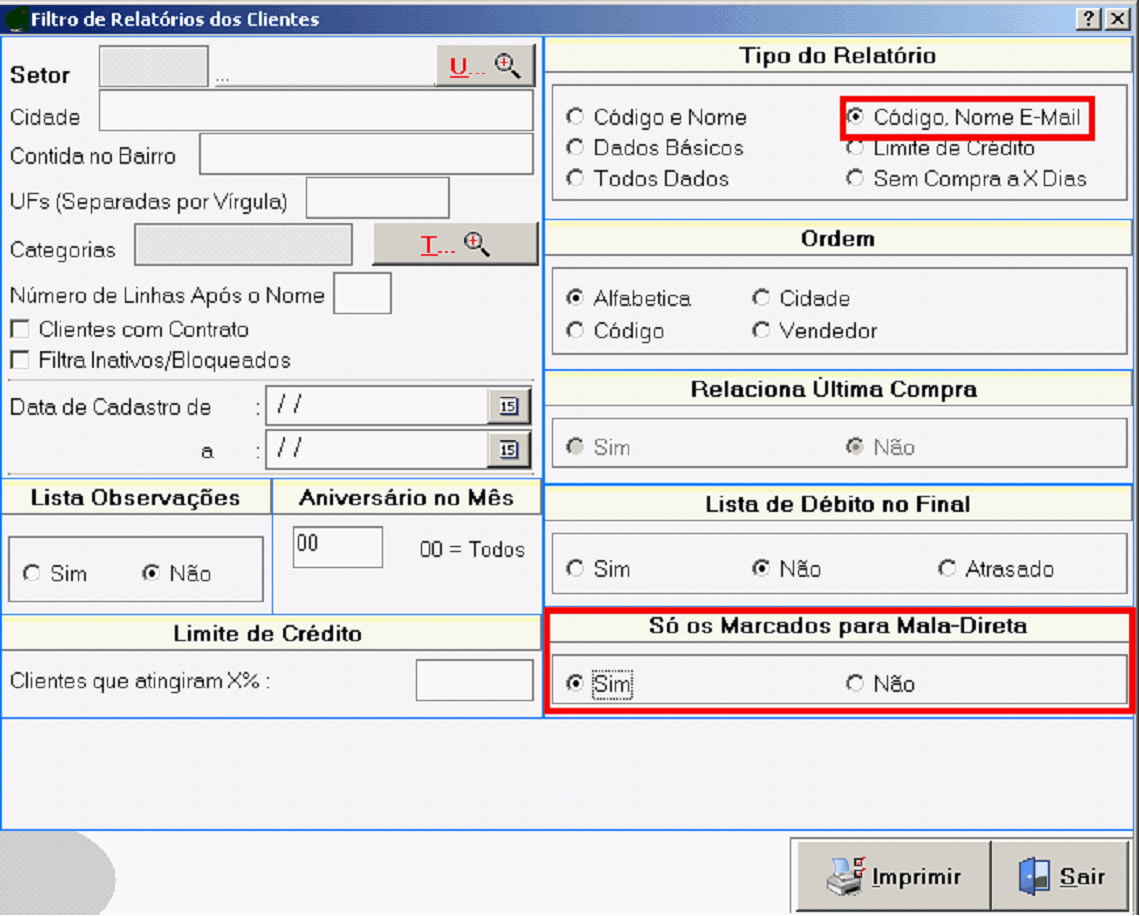This screenshot has height=916, width=1140.
Task: Order report by Vendedor
Action: [762, 330]
